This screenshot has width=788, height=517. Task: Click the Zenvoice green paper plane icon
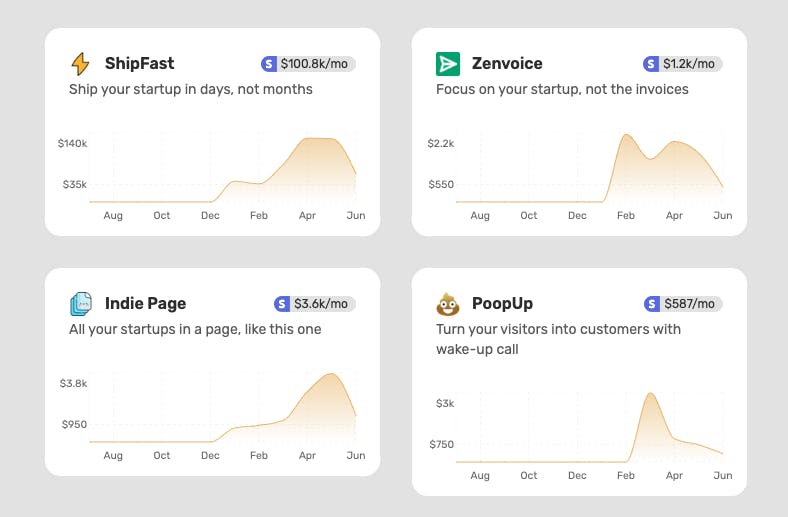pos(448,64)
